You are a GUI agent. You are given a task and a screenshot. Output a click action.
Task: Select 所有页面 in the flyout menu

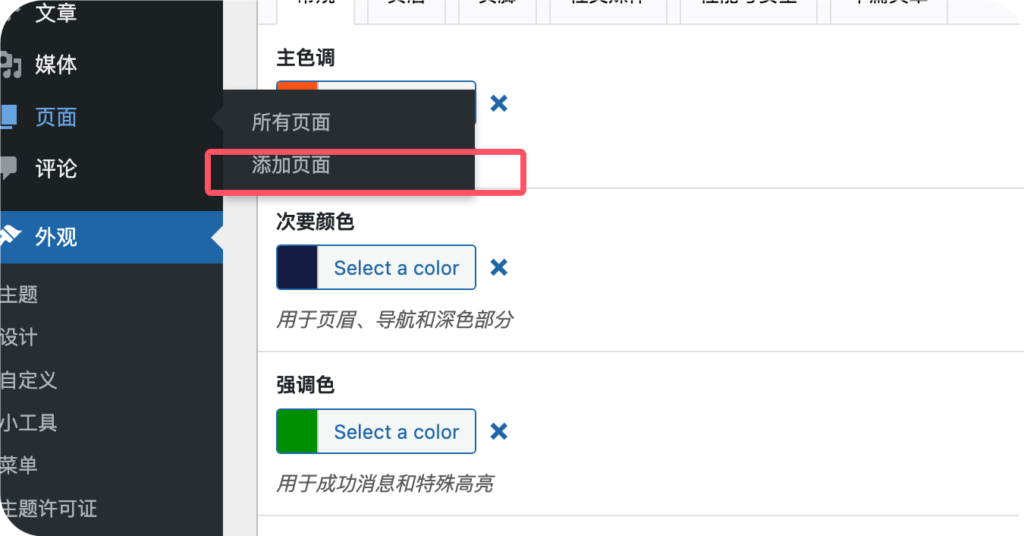pos(291,123)
